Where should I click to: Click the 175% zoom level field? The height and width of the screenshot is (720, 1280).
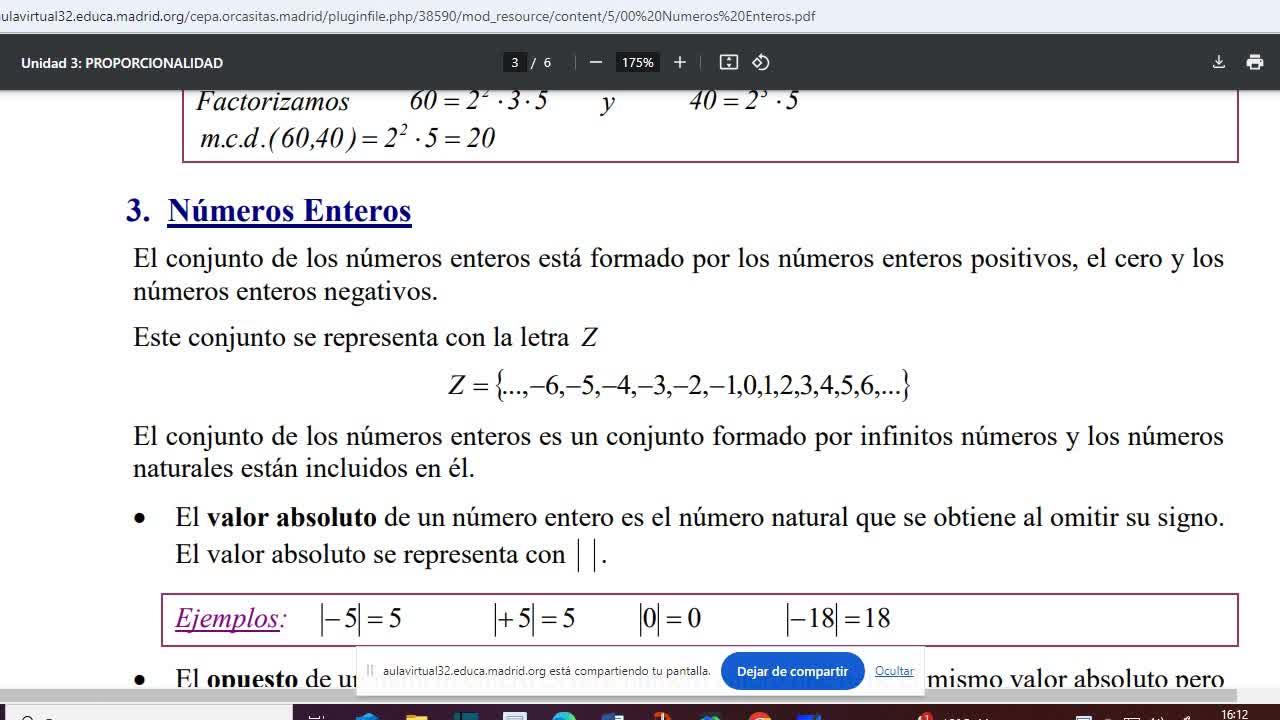[637, 62]
